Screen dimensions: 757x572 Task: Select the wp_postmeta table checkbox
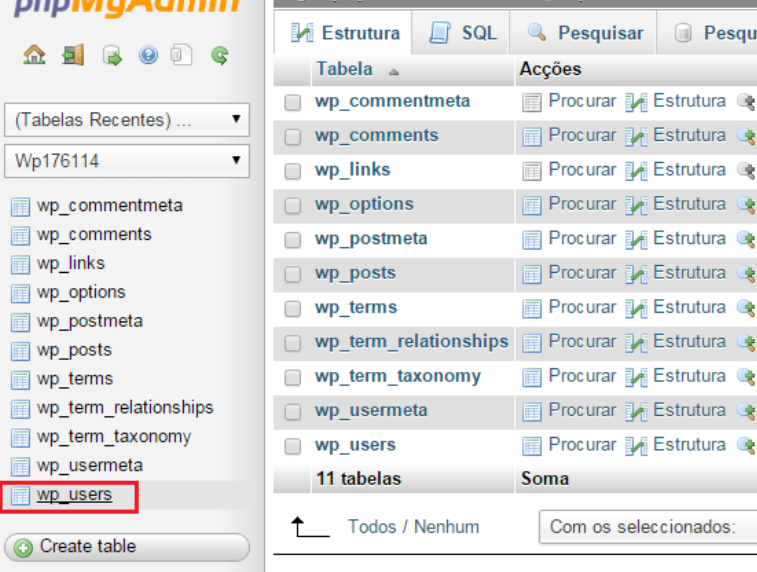tap(293, 240)
